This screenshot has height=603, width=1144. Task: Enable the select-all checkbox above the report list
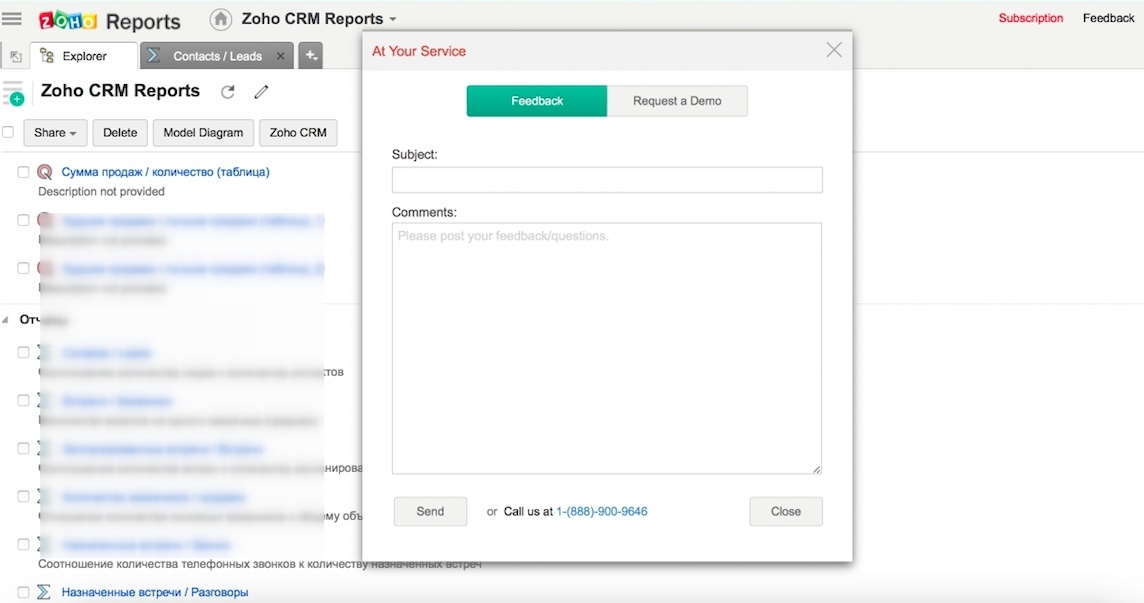tap(7, 131)
